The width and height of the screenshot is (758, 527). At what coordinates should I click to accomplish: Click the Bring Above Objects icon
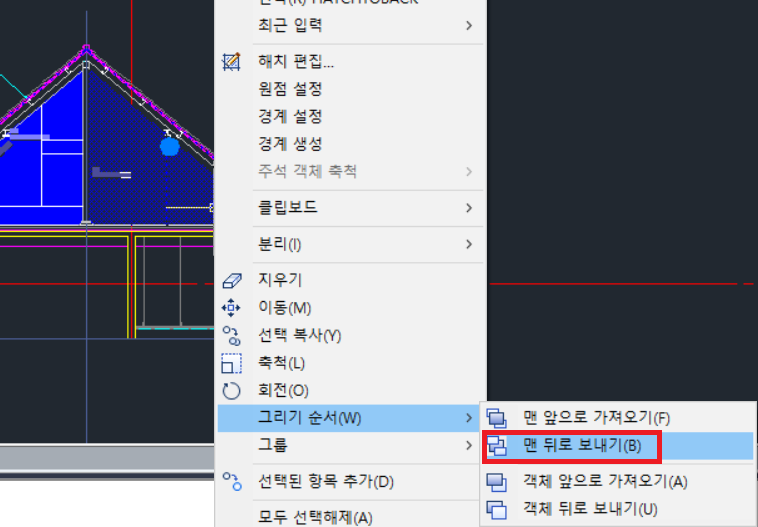(x=496, y=482)
